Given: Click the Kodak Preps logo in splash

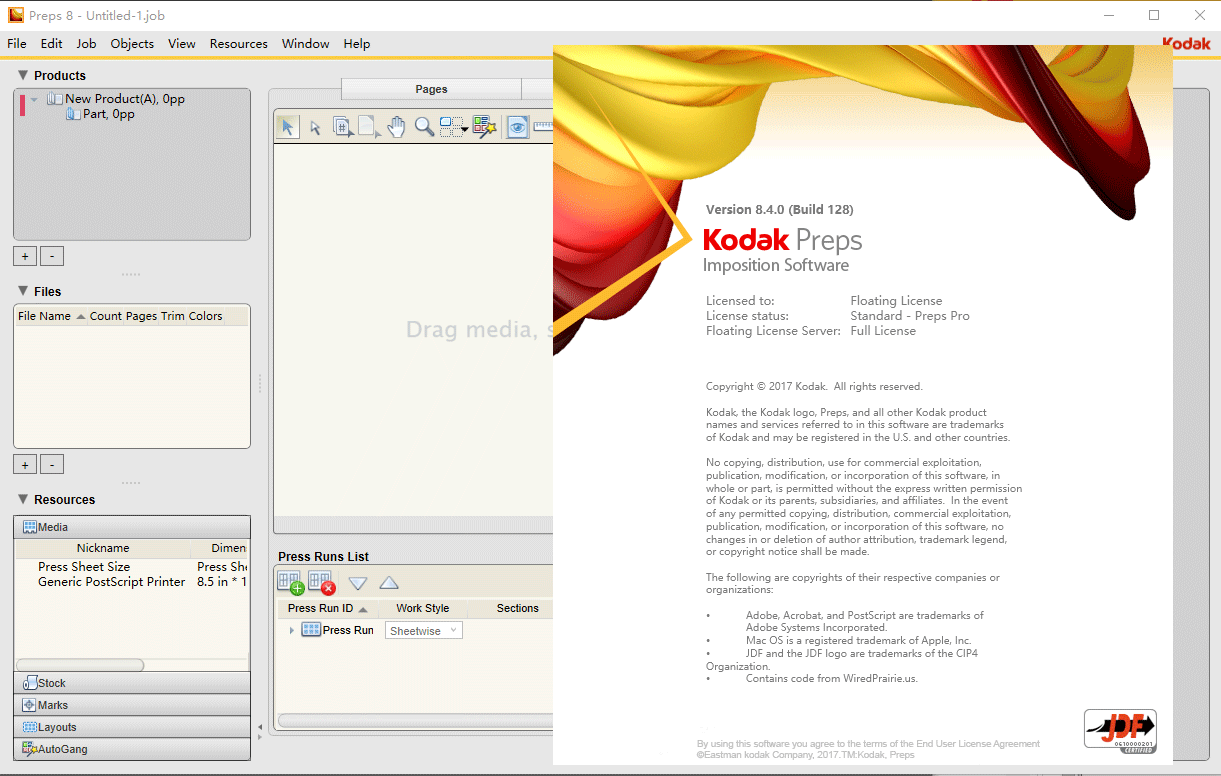Looking at the screenshot, I should click(x=782, y=240).
